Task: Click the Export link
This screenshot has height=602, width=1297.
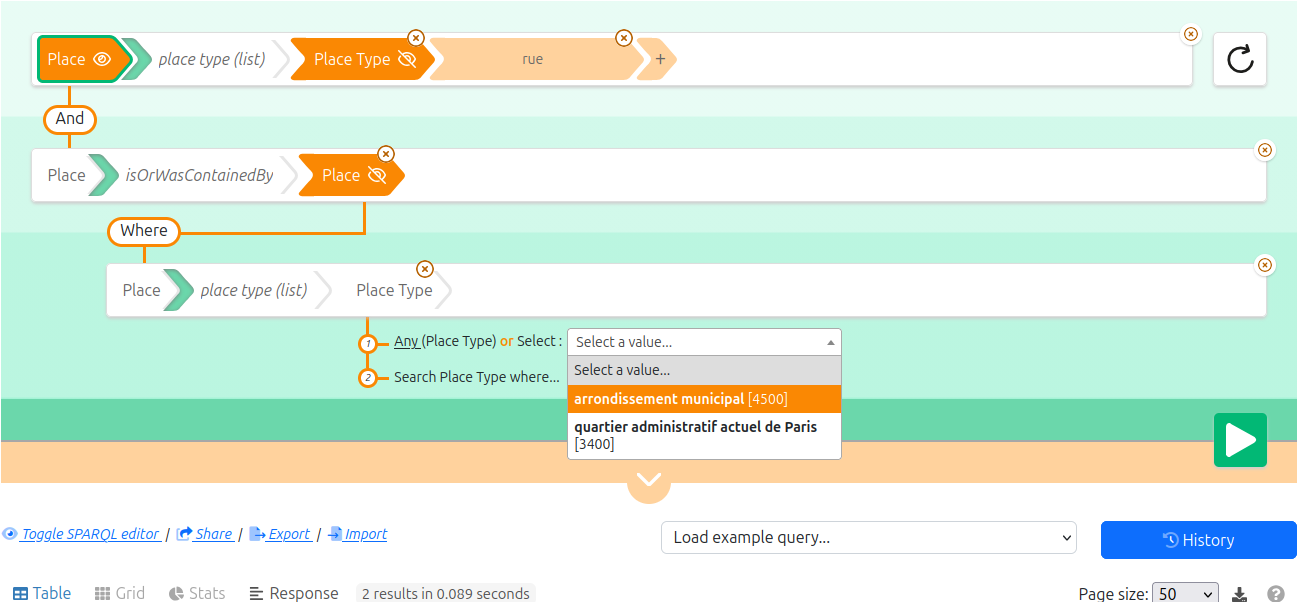Action: 280,534
